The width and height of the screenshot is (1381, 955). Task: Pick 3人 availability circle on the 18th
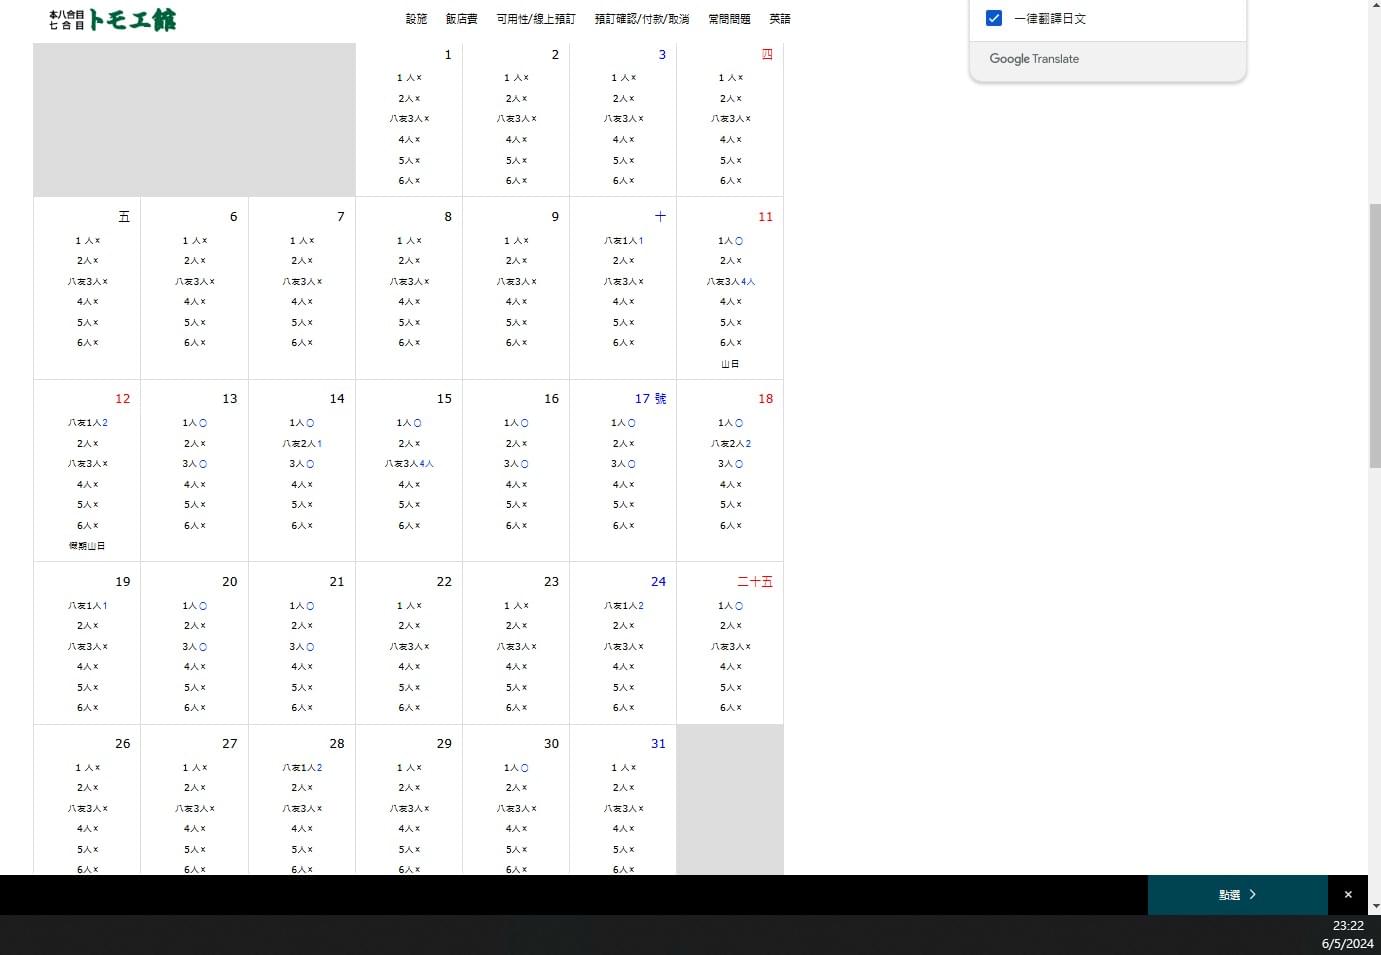[739, 464]
